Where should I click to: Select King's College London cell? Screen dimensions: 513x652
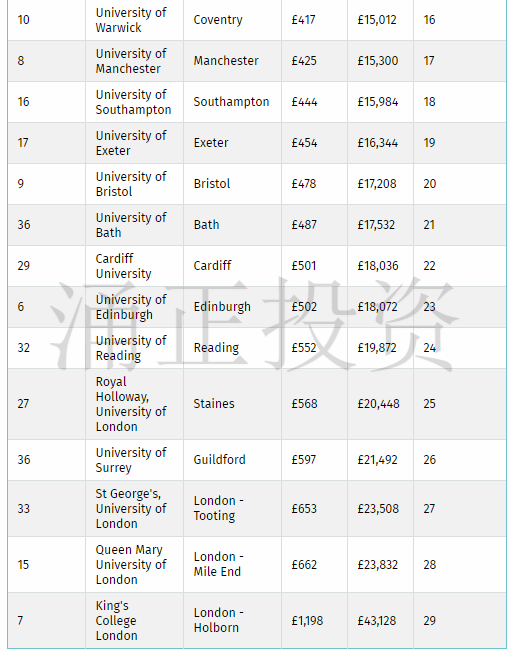134,621
